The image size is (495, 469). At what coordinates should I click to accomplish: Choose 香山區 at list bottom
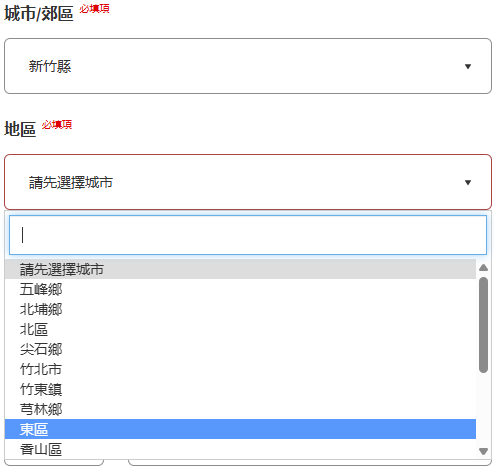click(240, 449)
